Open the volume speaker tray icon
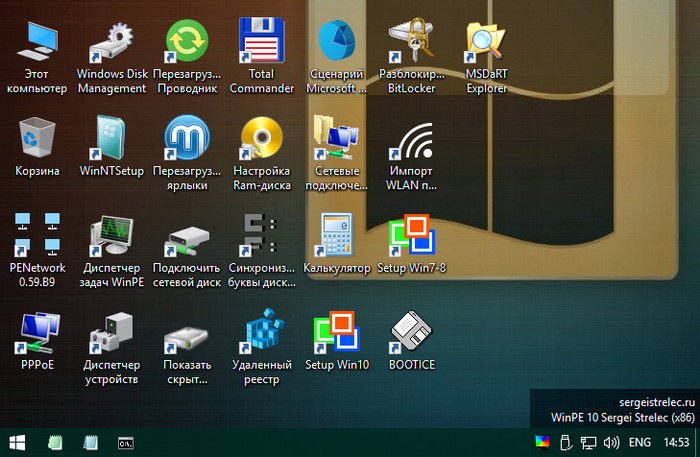 (611, 442)
